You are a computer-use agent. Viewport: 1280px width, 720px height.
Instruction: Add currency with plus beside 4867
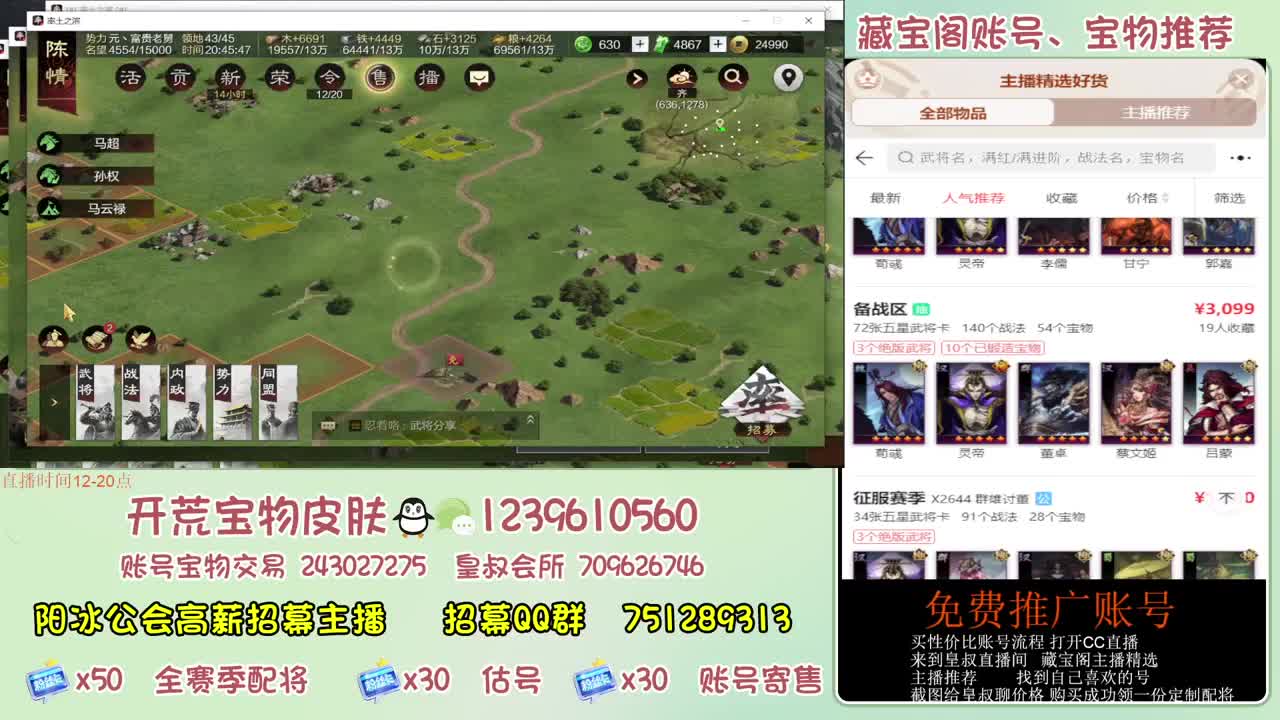[x=717, y=44]
